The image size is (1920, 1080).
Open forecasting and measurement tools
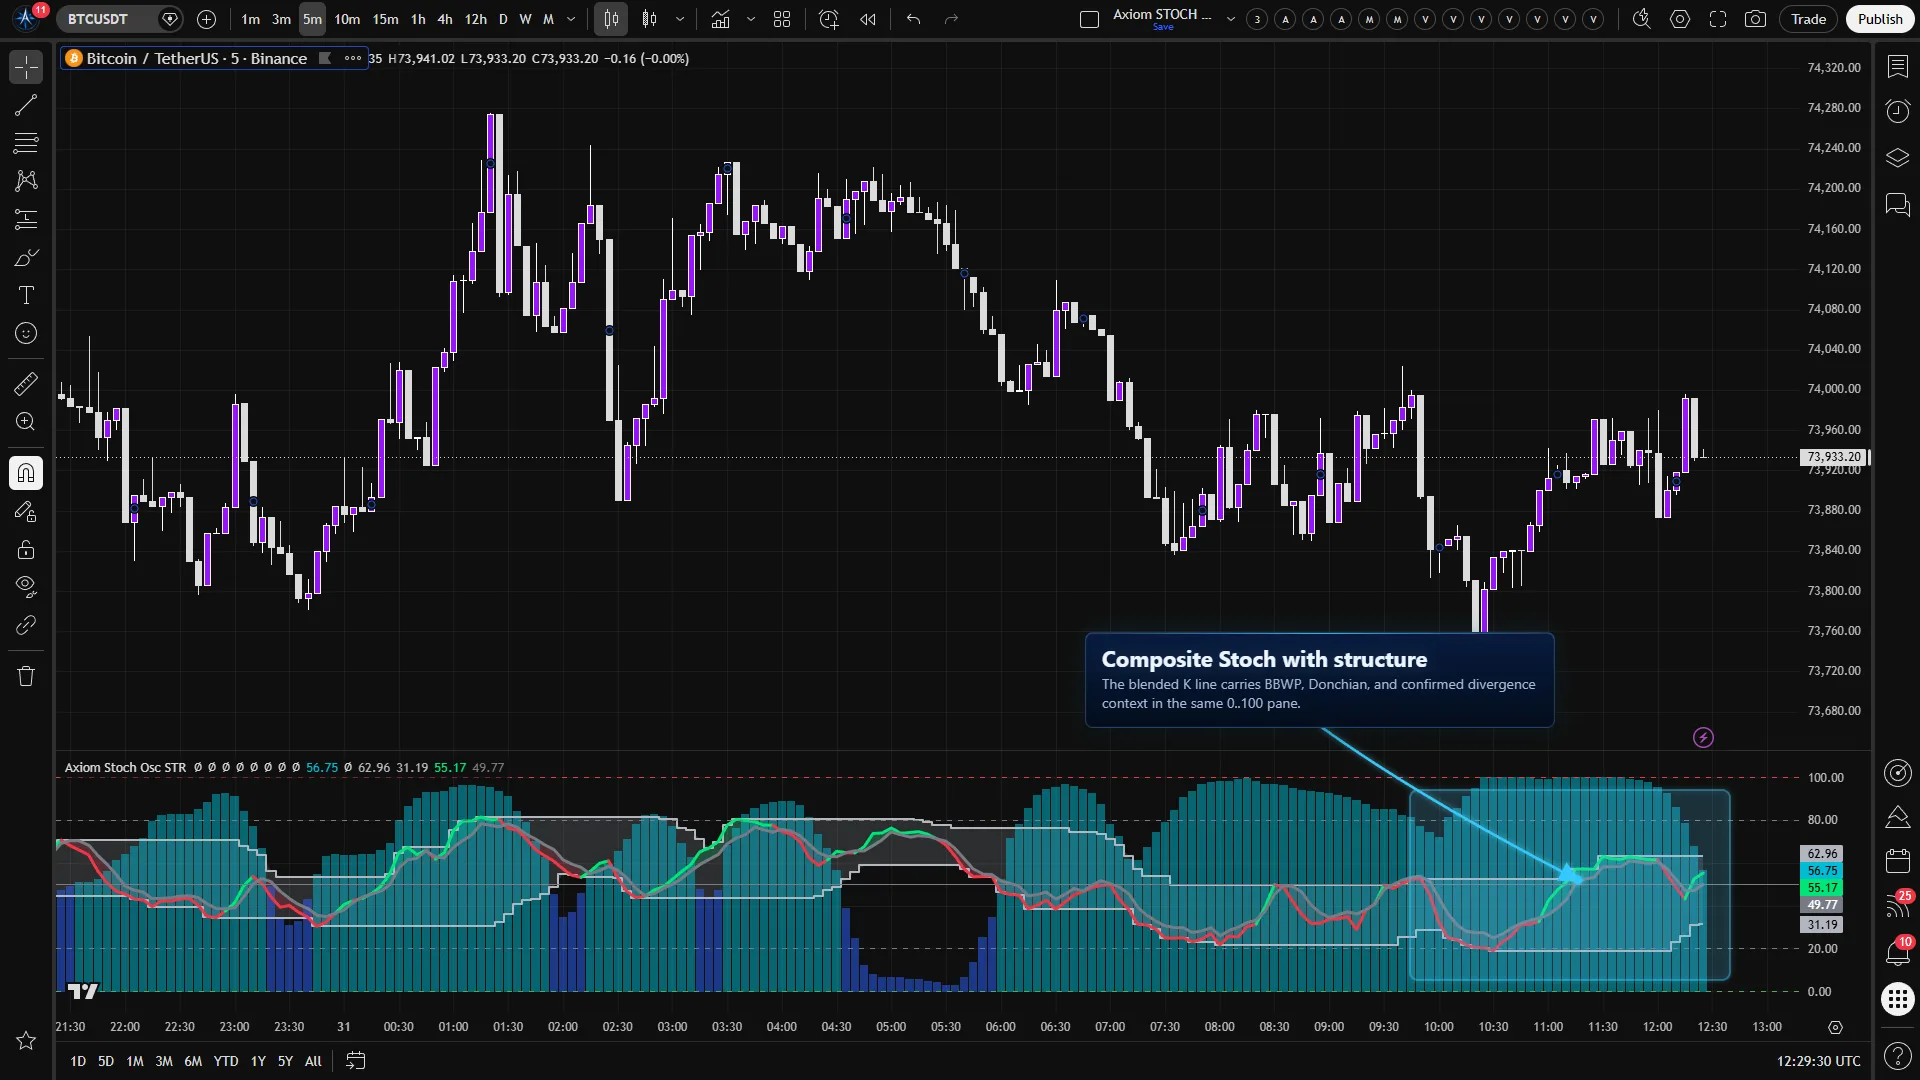26,219
